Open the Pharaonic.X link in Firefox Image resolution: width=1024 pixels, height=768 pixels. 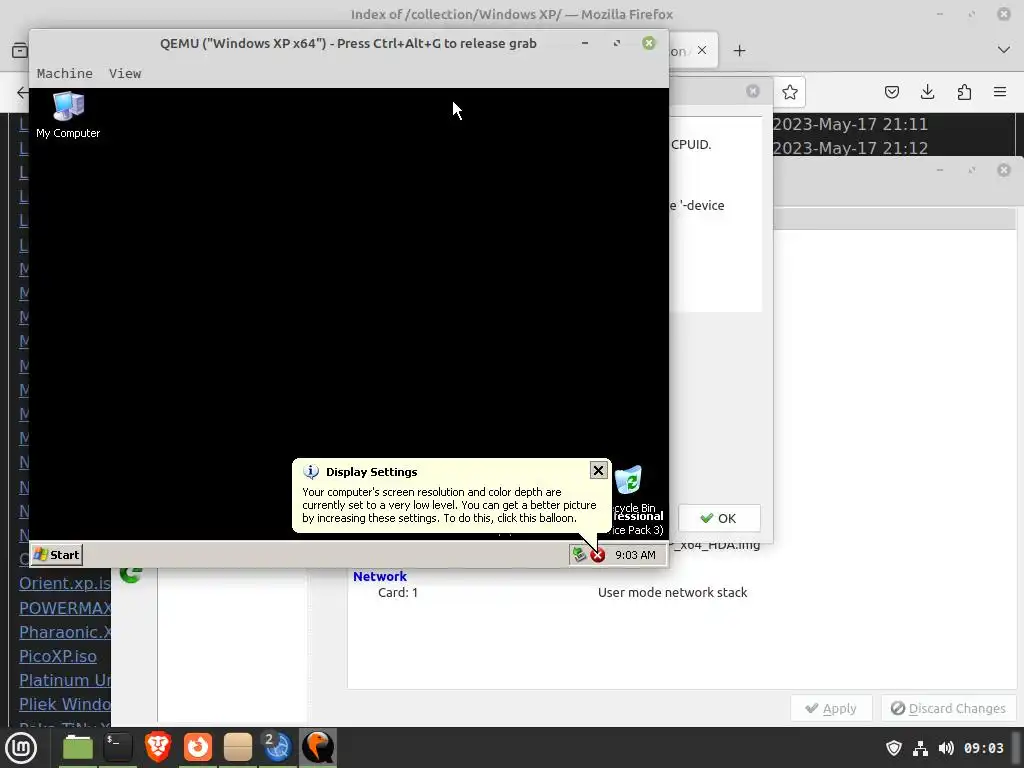click(65, 632)
